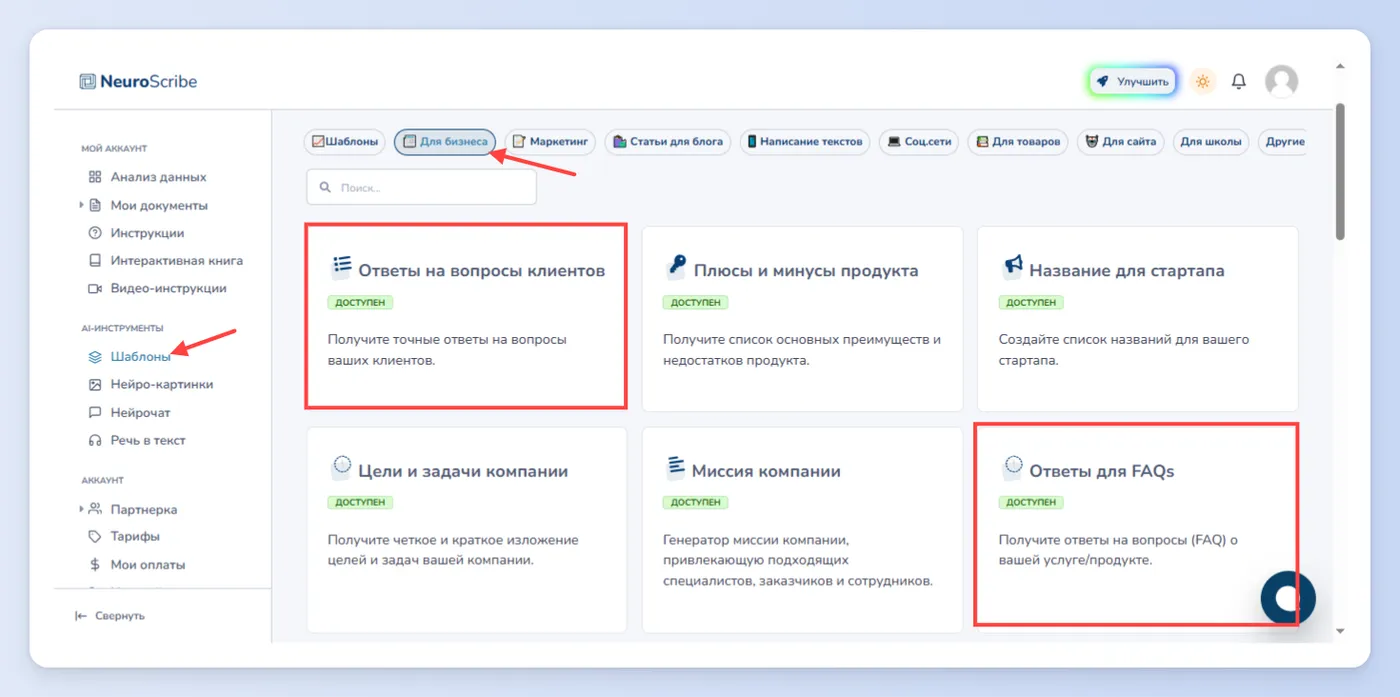Open Миссия компании template
1400x697 pixels.
(802, 530)
